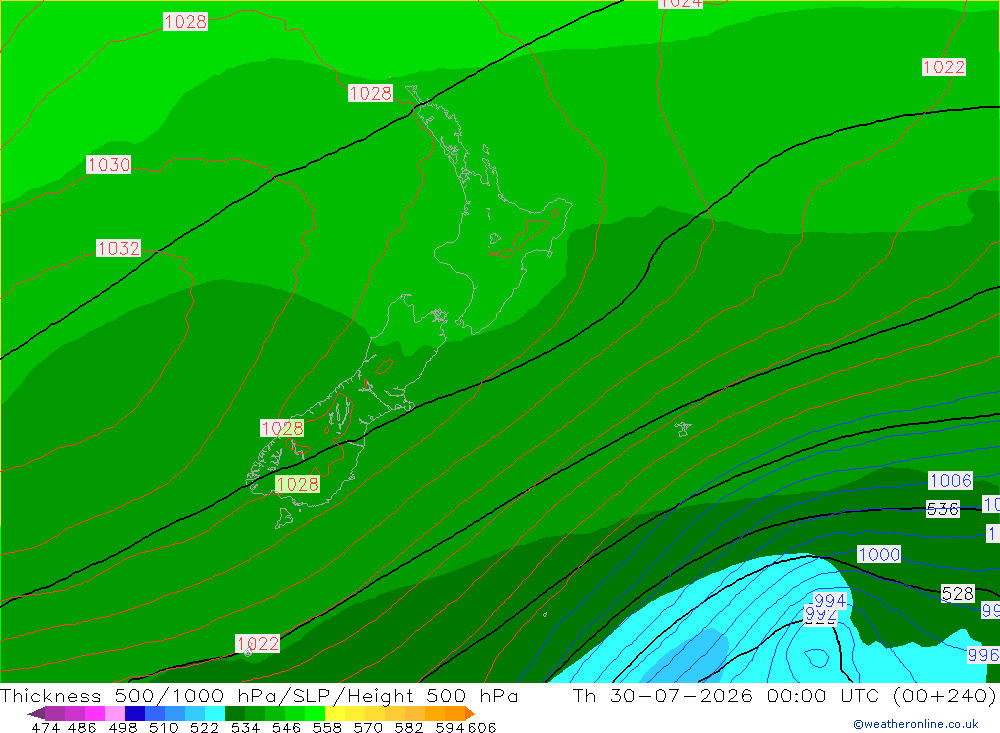Pick the cyan legend swatch before dark green
The image size is (1000, 733).
215,713
